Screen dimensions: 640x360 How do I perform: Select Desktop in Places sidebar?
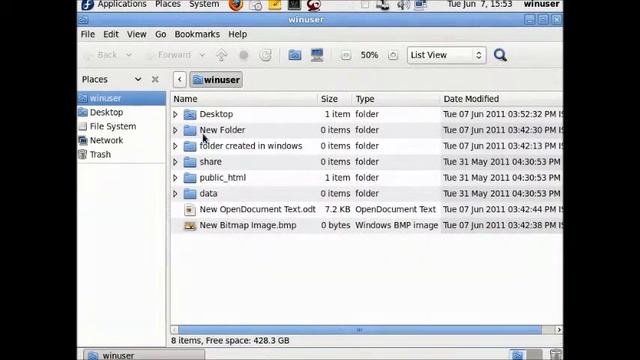point(122,112)
